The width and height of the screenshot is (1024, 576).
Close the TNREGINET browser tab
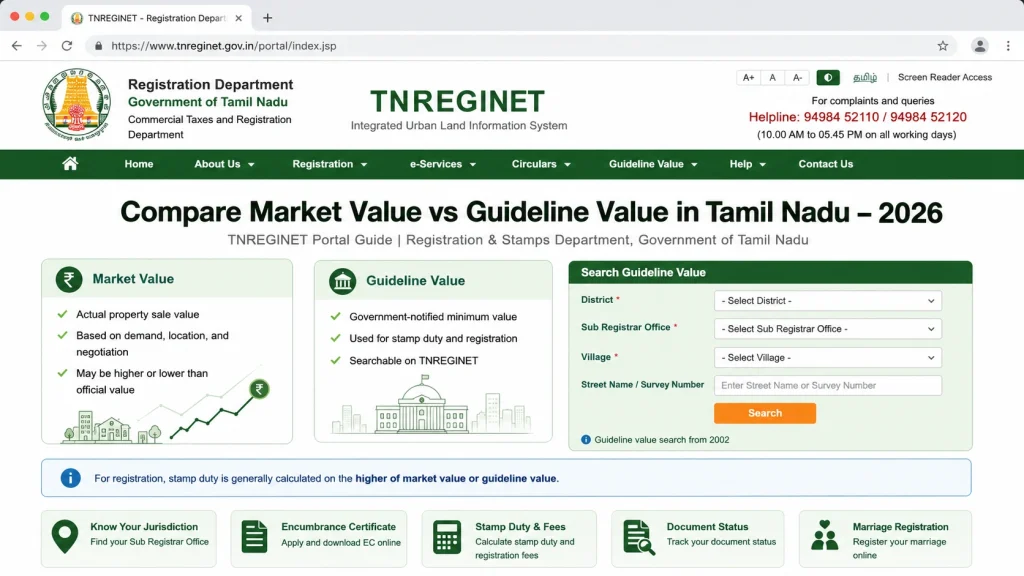pyautogui.click(x=238, y=18)
